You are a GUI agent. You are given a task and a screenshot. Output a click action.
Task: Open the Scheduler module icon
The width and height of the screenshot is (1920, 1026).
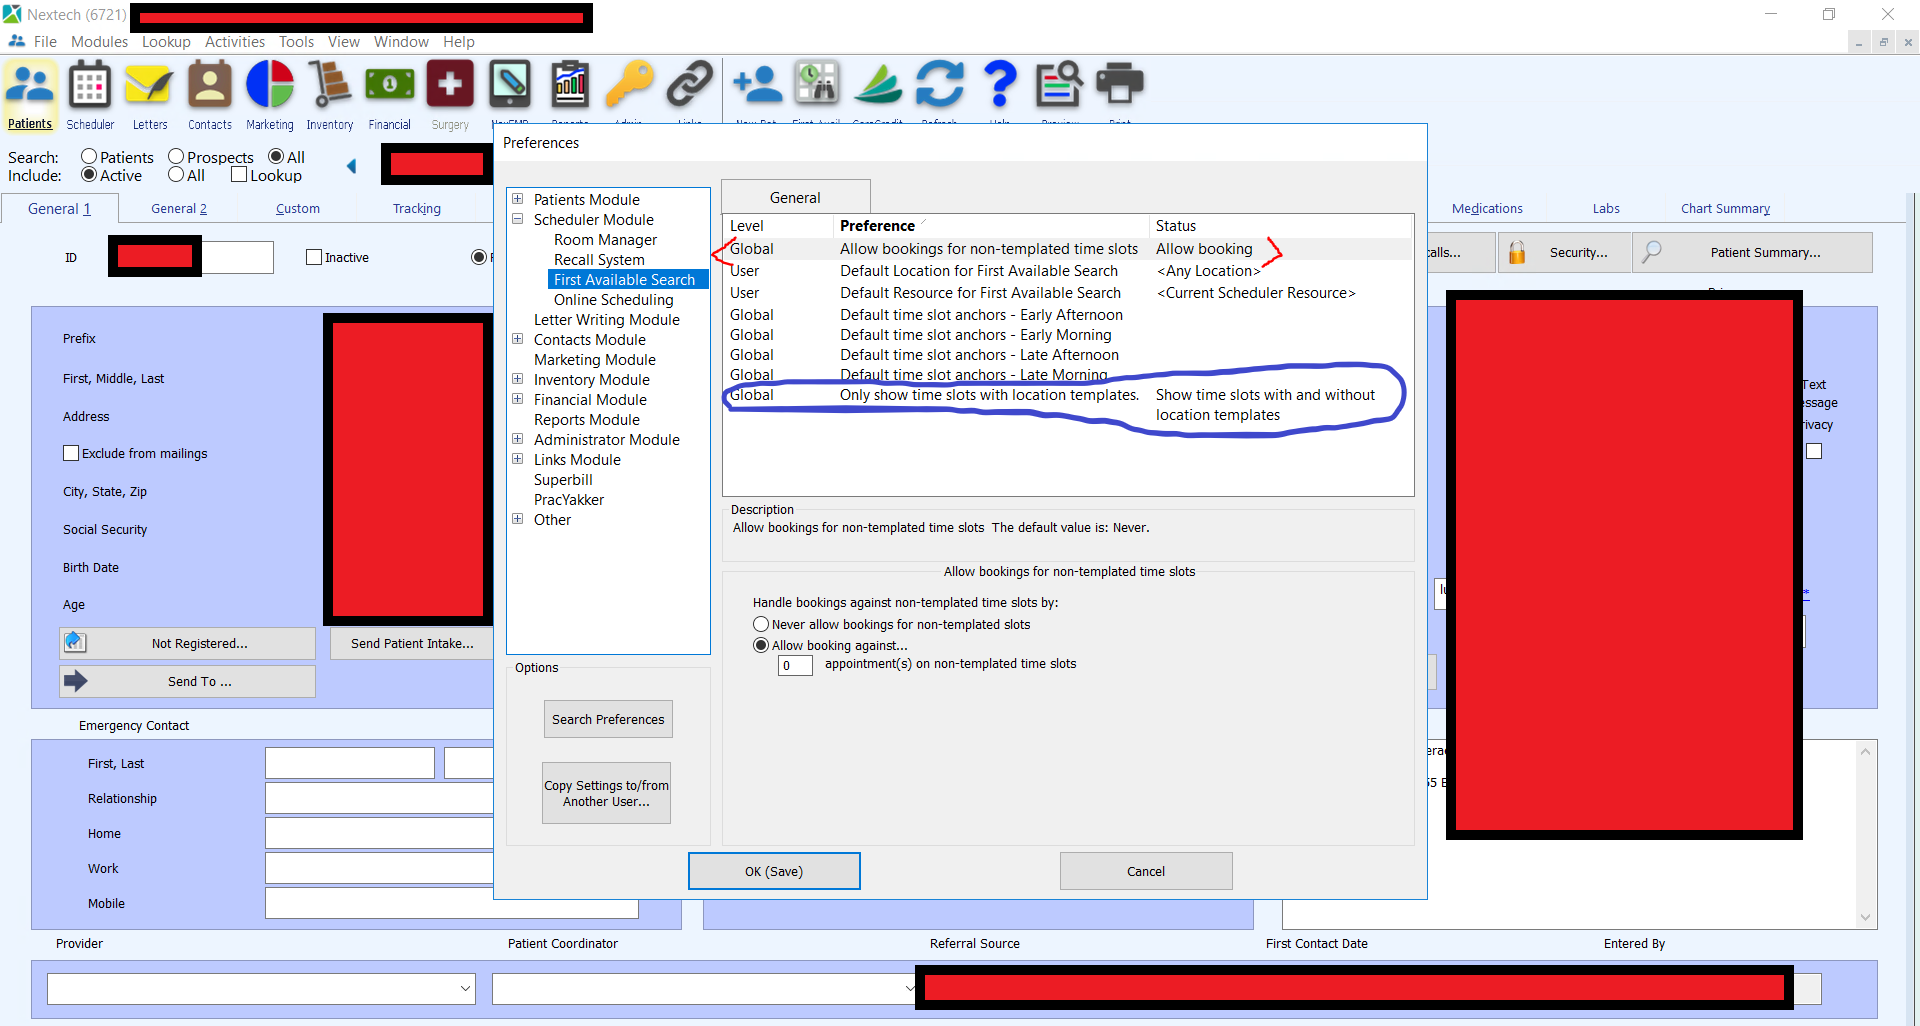(x=90, y=87)
